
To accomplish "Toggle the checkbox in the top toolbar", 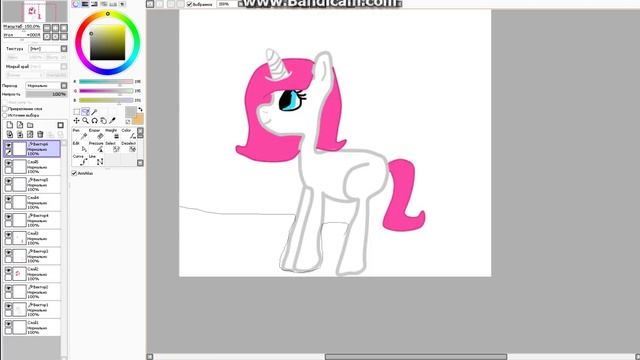I will coord(189,4).
